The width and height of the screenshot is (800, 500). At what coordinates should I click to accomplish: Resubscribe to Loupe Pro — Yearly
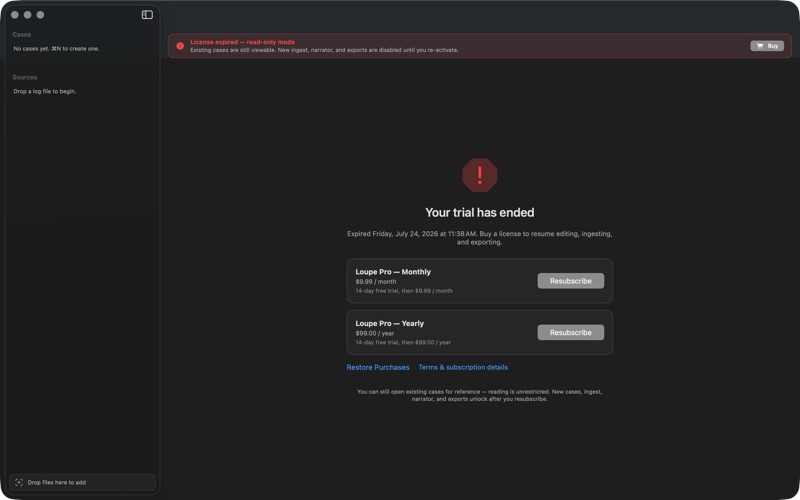tap(570, 332)
